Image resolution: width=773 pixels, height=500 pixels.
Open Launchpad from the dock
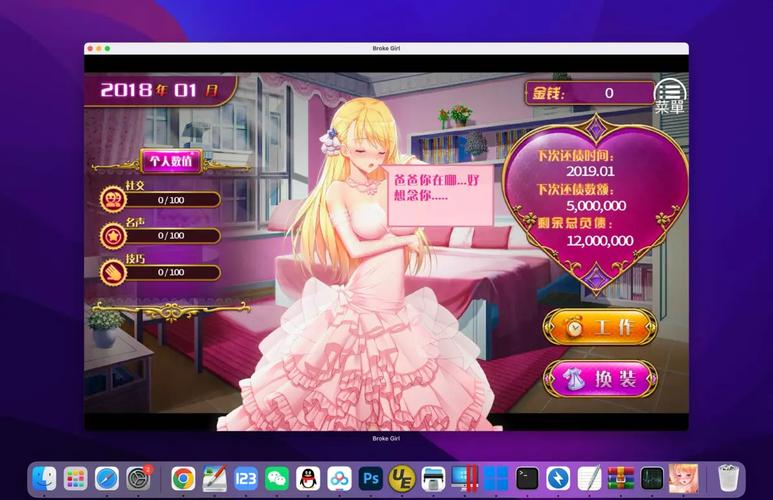click(x=75, y=479)
